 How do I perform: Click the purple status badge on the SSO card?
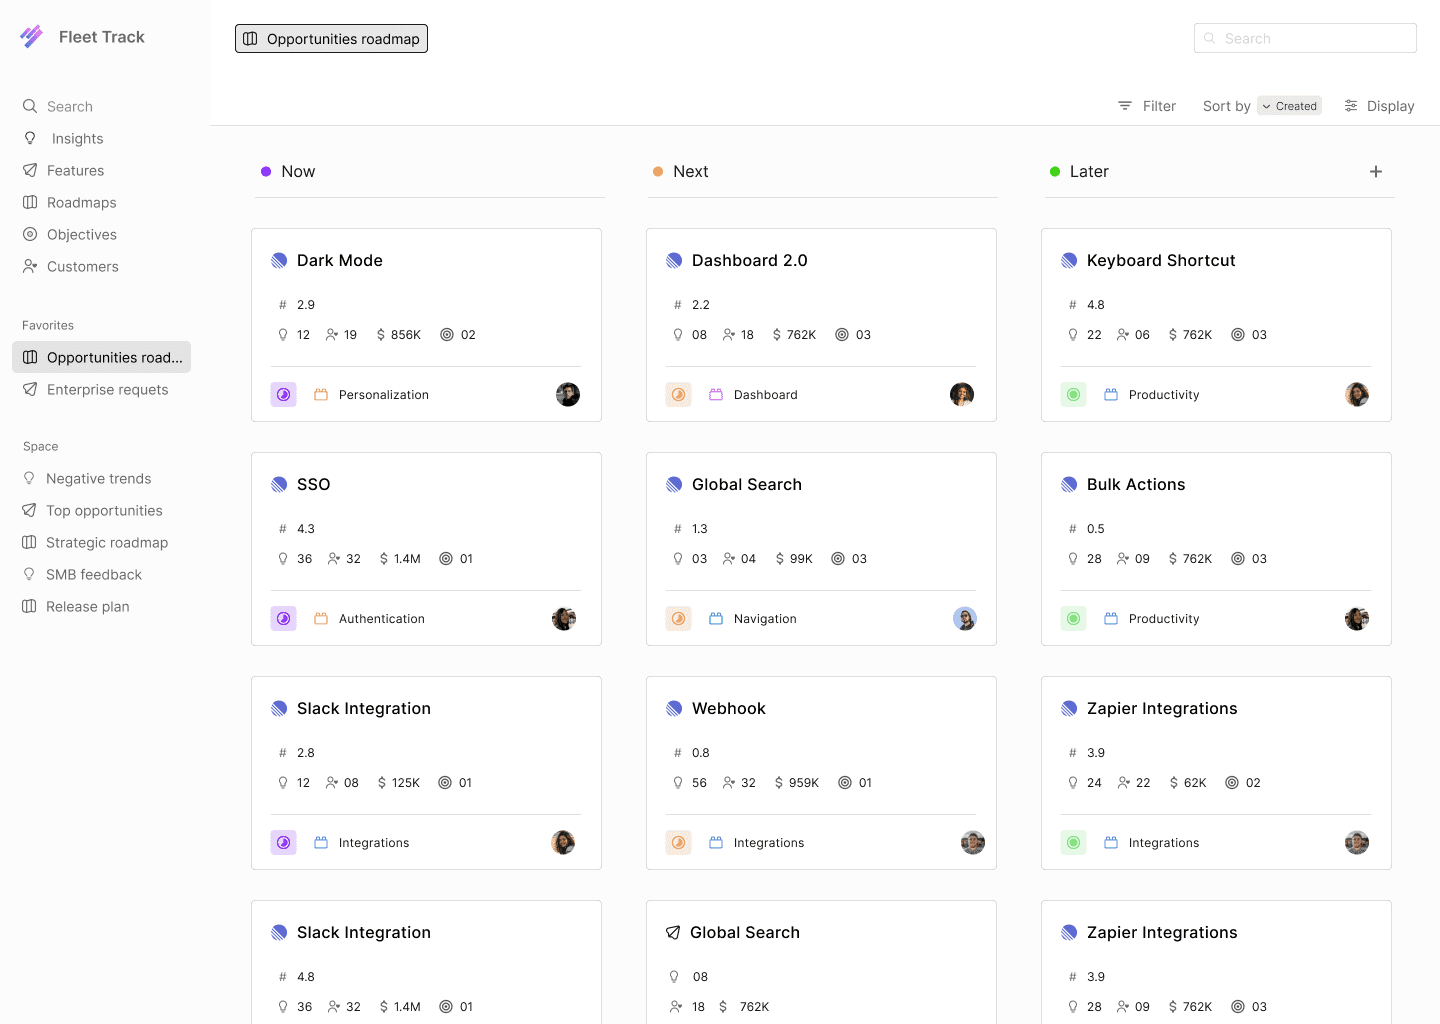point(283,618)
